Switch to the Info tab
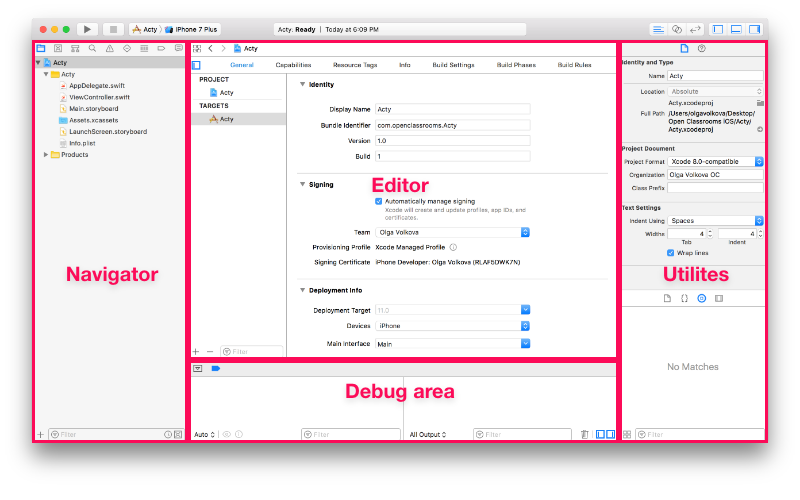This screenshot has width=800, height=500. [405, 65]
